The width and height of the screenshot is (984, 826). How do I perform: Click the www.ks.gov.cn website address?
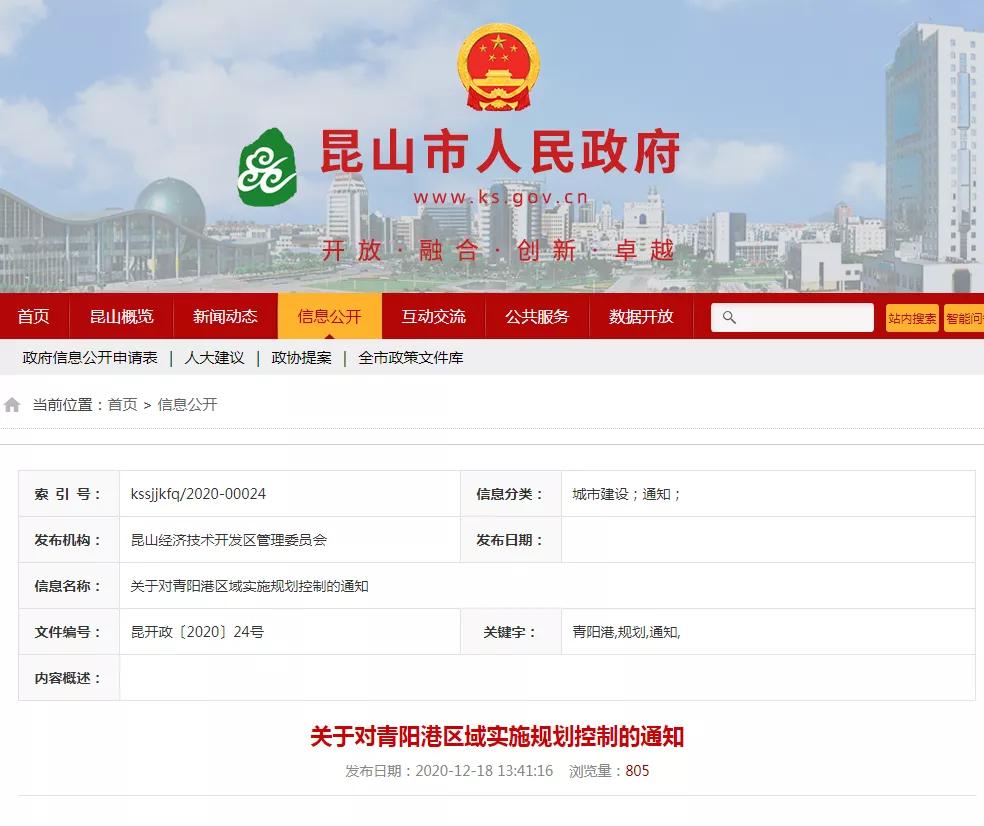pos(504,193)
